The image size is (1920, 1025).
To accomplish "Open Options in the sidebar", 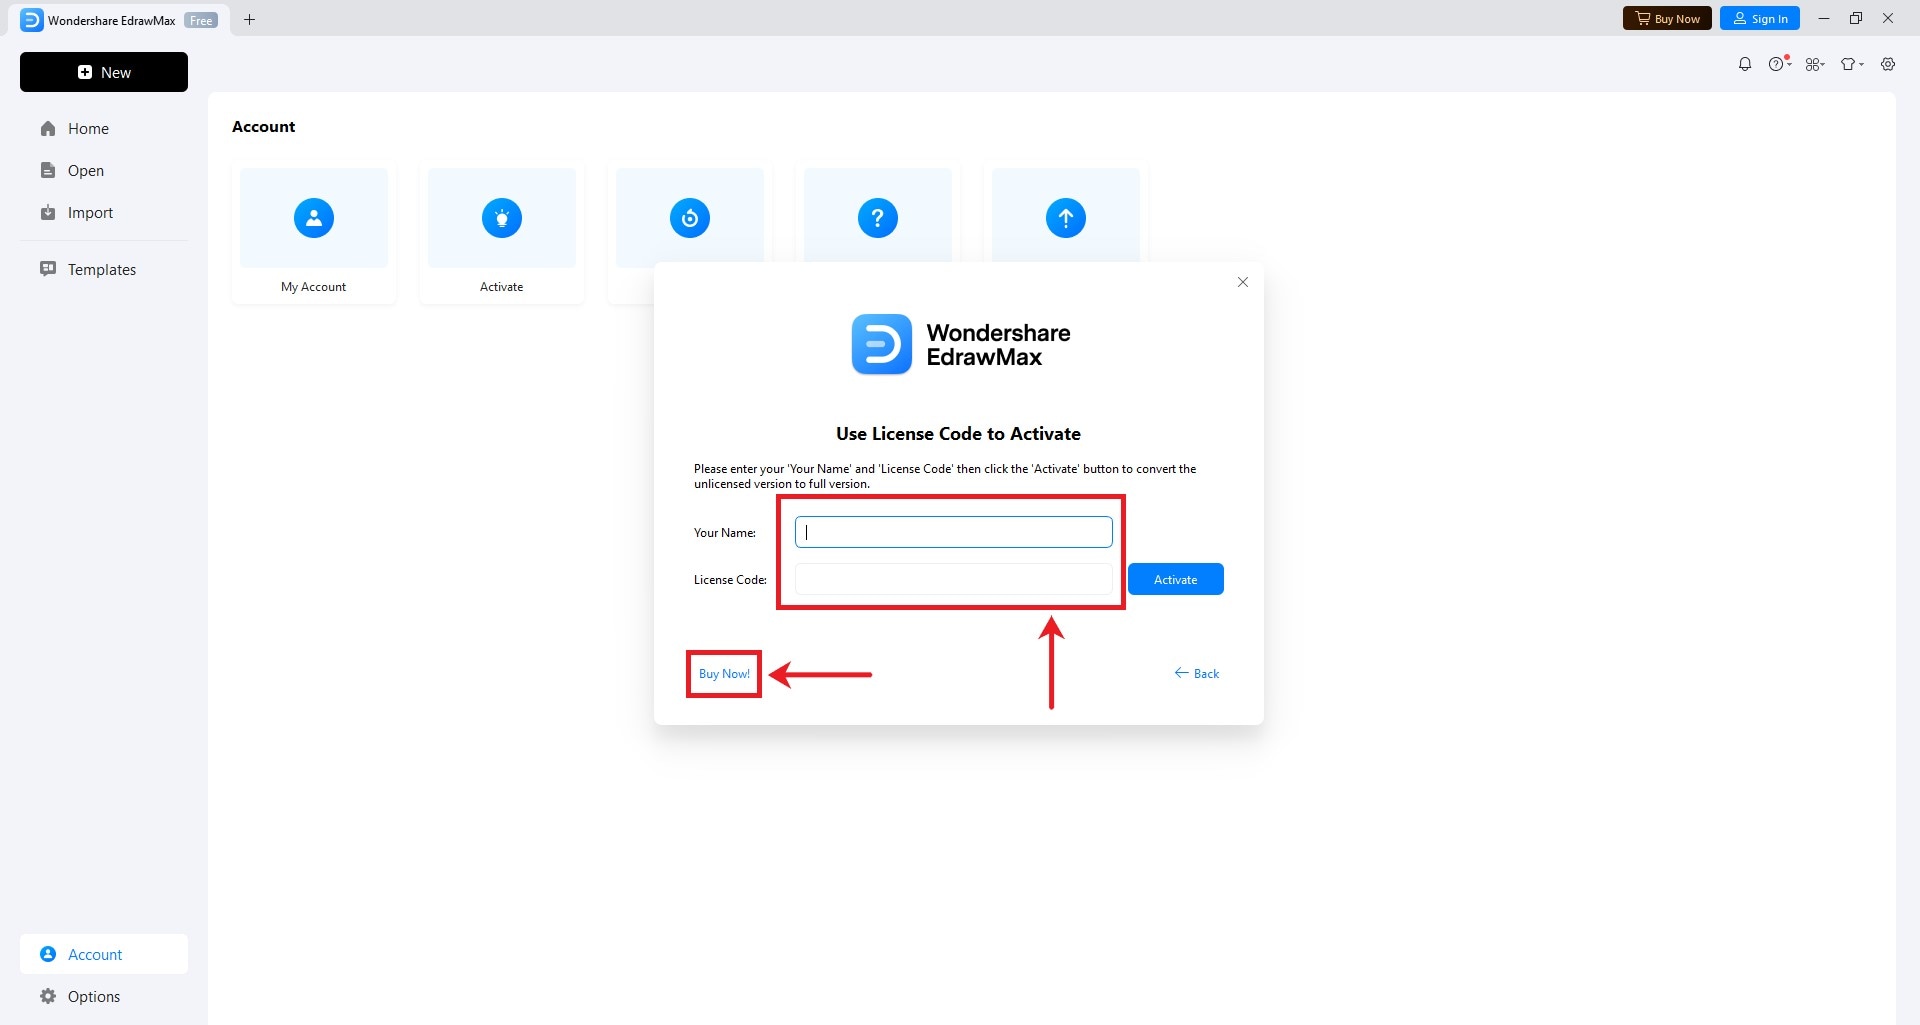I will pyautogui.click(x=104, y=997).
